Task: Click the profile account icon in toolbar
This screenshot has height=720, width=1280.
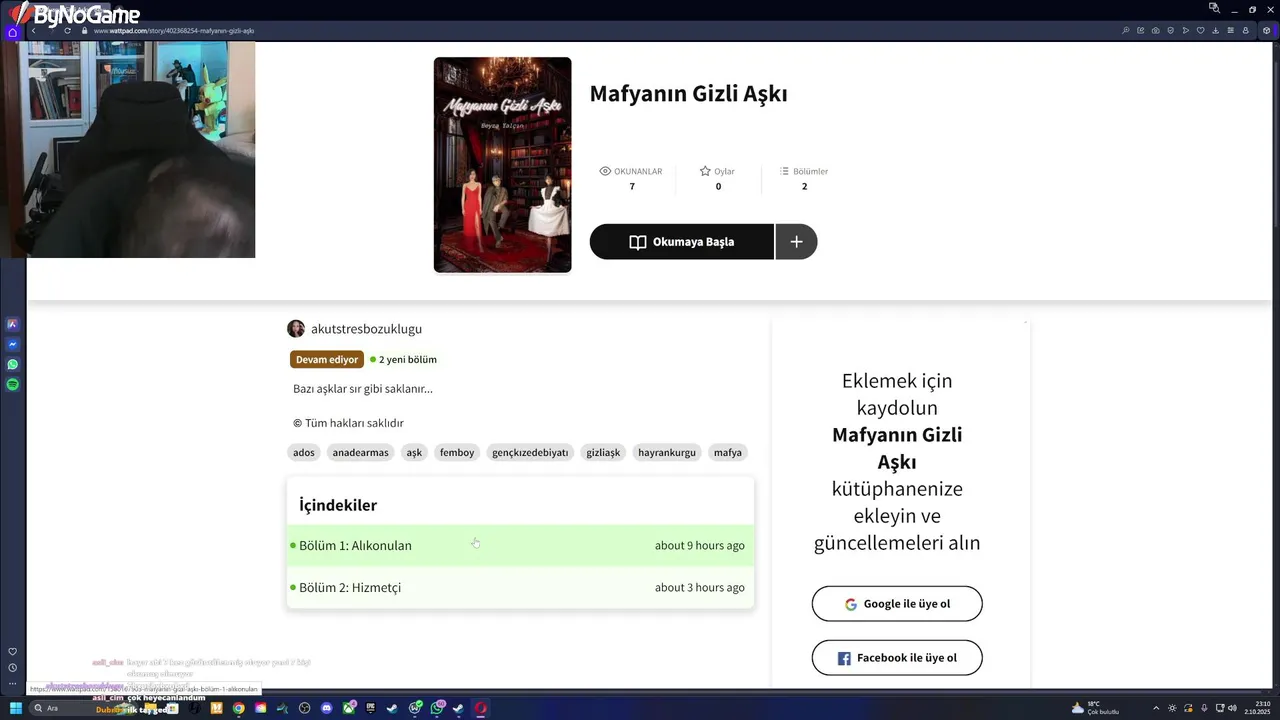Action: pyautogui.click(x=1246, y=31)
